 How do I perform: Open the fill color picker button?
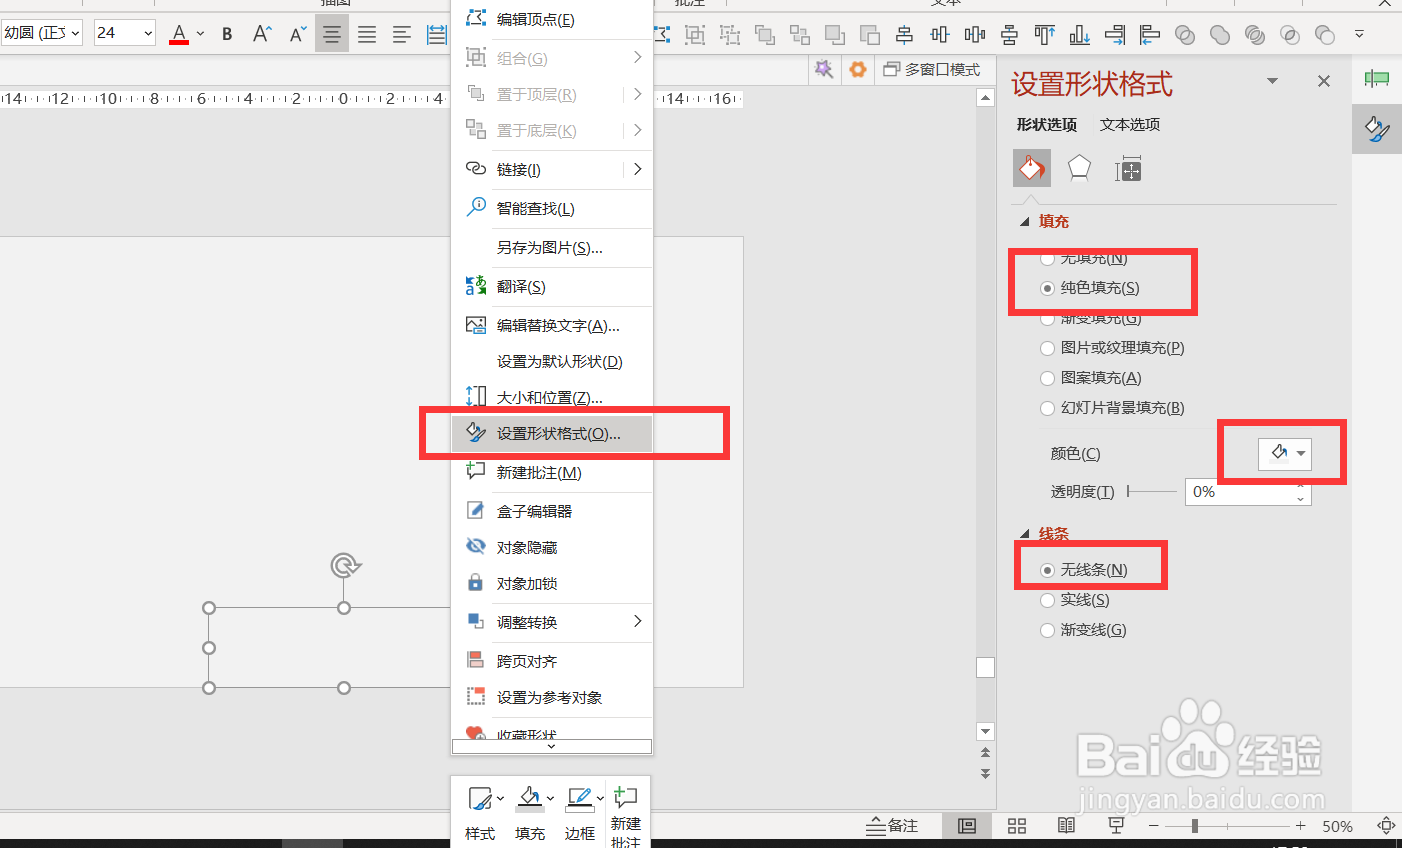tap(1284, 453)
